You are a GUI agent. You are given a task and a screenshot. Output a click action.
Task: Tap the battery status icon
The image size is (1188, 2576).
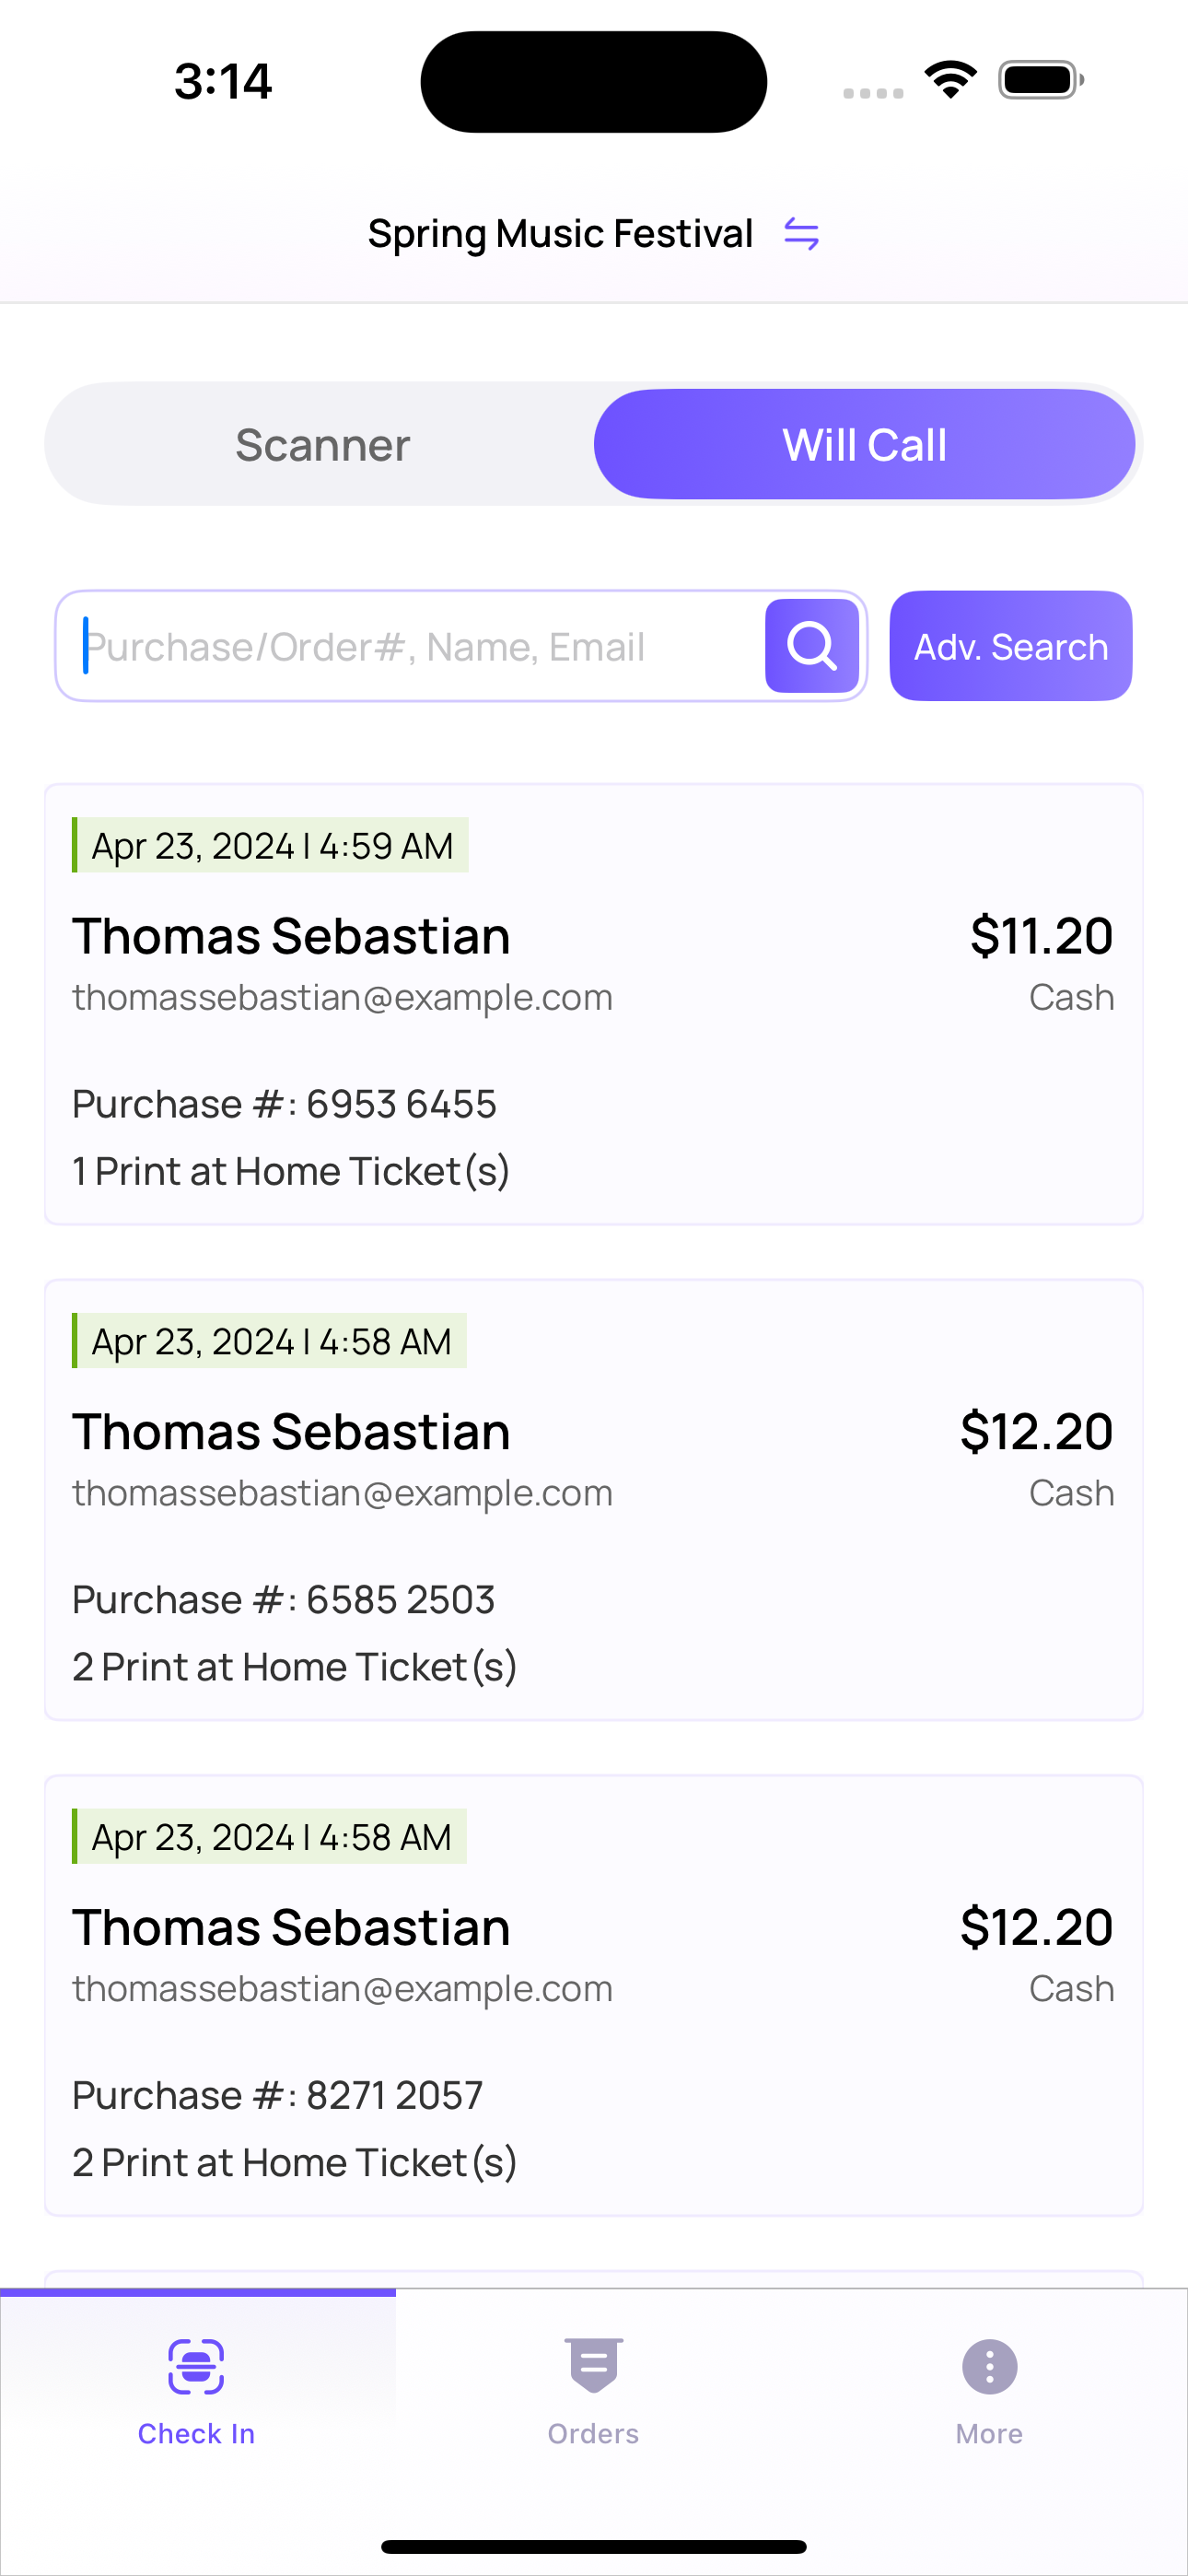(x=1041, y=80)
